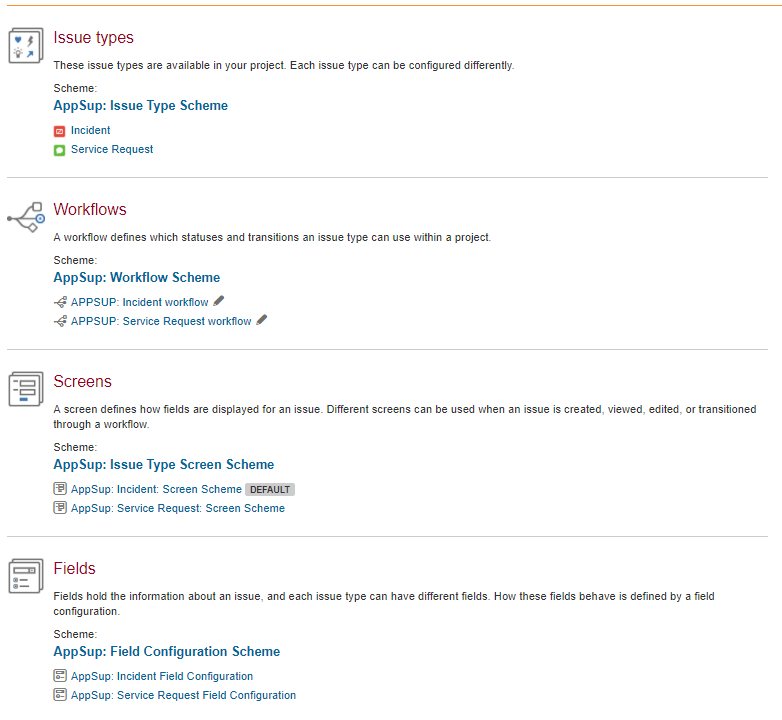Open AppSup: Service Request: Screen Scheme link
The width and height of the screenshot is (782, 720).
tap(178, 509)
